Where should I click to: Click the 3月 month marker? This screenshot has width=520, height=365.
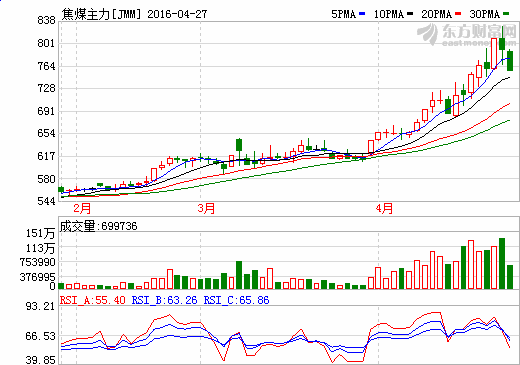point(206,209)
